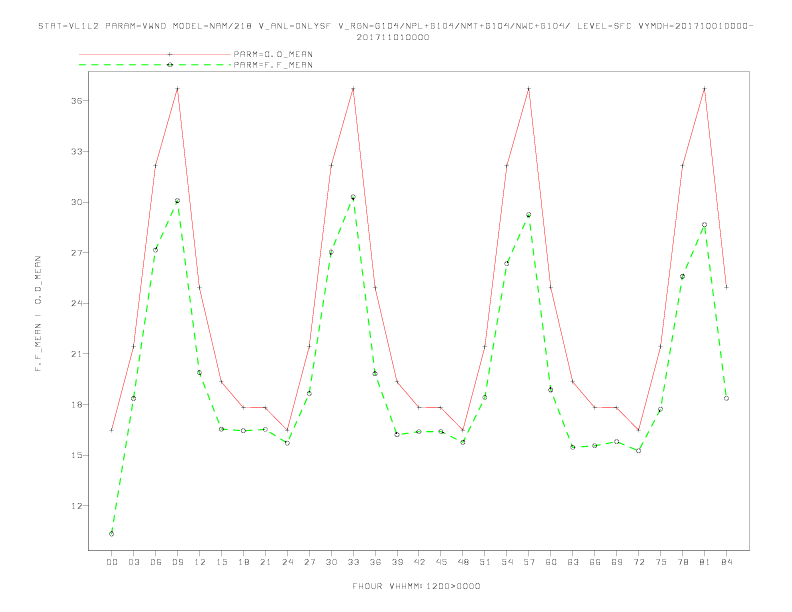Click the chart title starting STAT-VL1L2
This screenshot has height=612, width=792.
(x=395, y=26)
